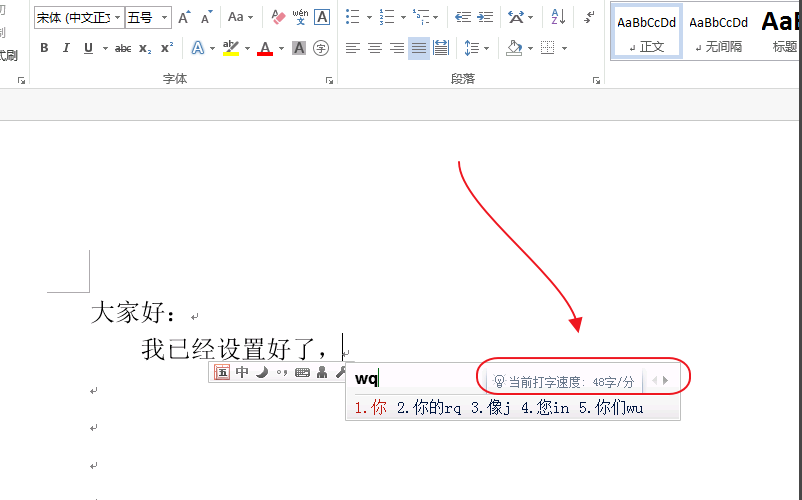This screenshot has height=500, width=802.
Task: Click the Asian Layout icon
Action: pyautogui.click(x=516, y=17)
